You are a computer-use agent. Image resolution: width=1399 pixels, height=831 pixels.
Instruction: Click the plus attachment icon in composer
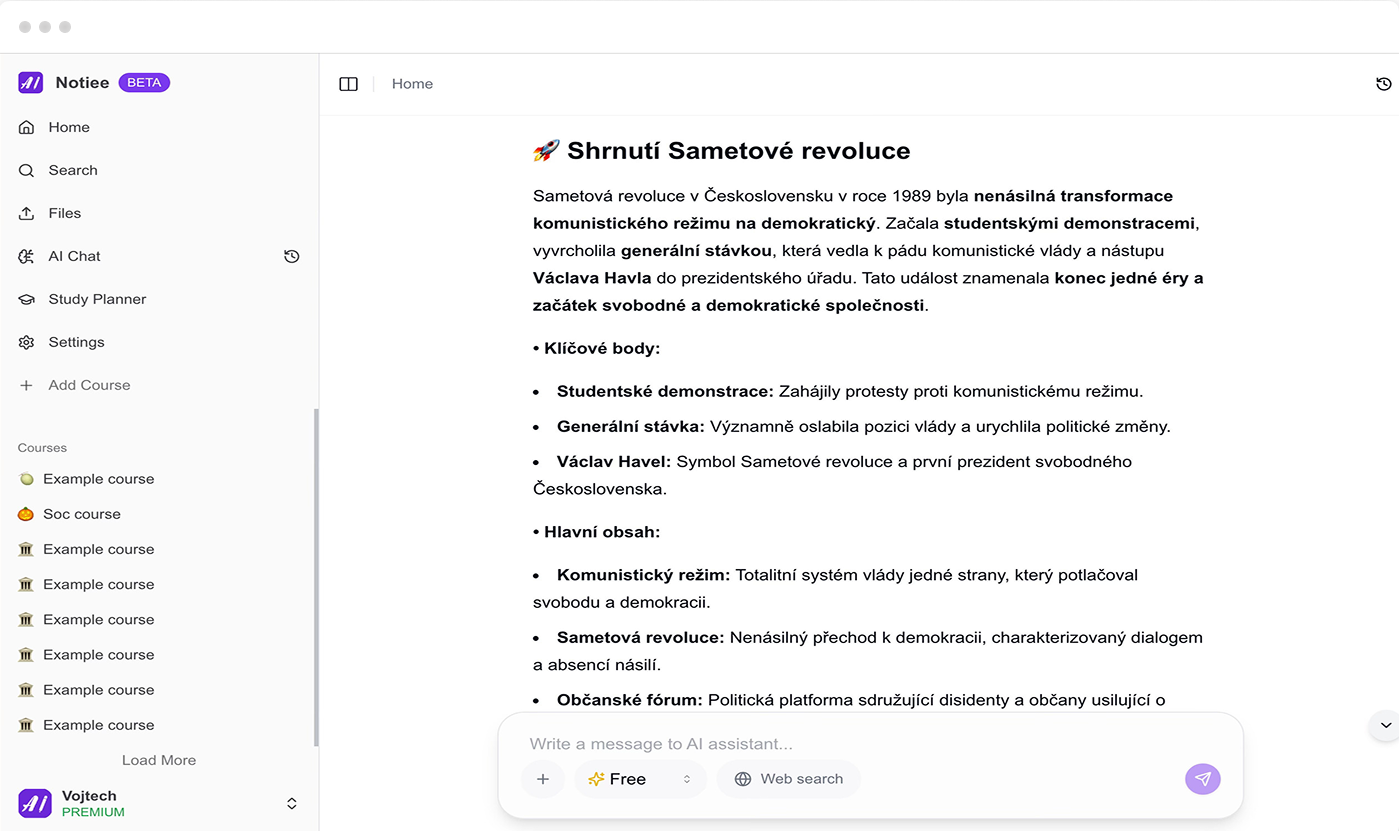point(543,779)
